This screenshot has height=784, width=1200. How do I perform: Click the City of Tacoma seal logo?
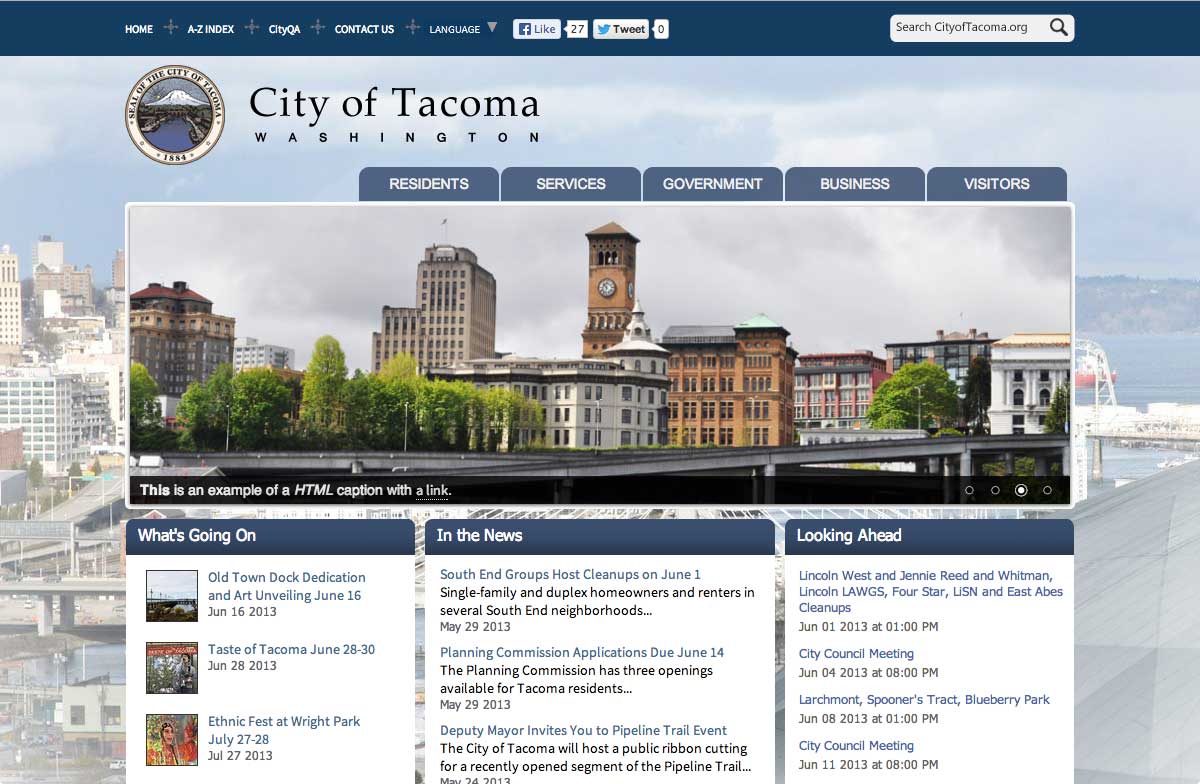click(x=175, y=115)
